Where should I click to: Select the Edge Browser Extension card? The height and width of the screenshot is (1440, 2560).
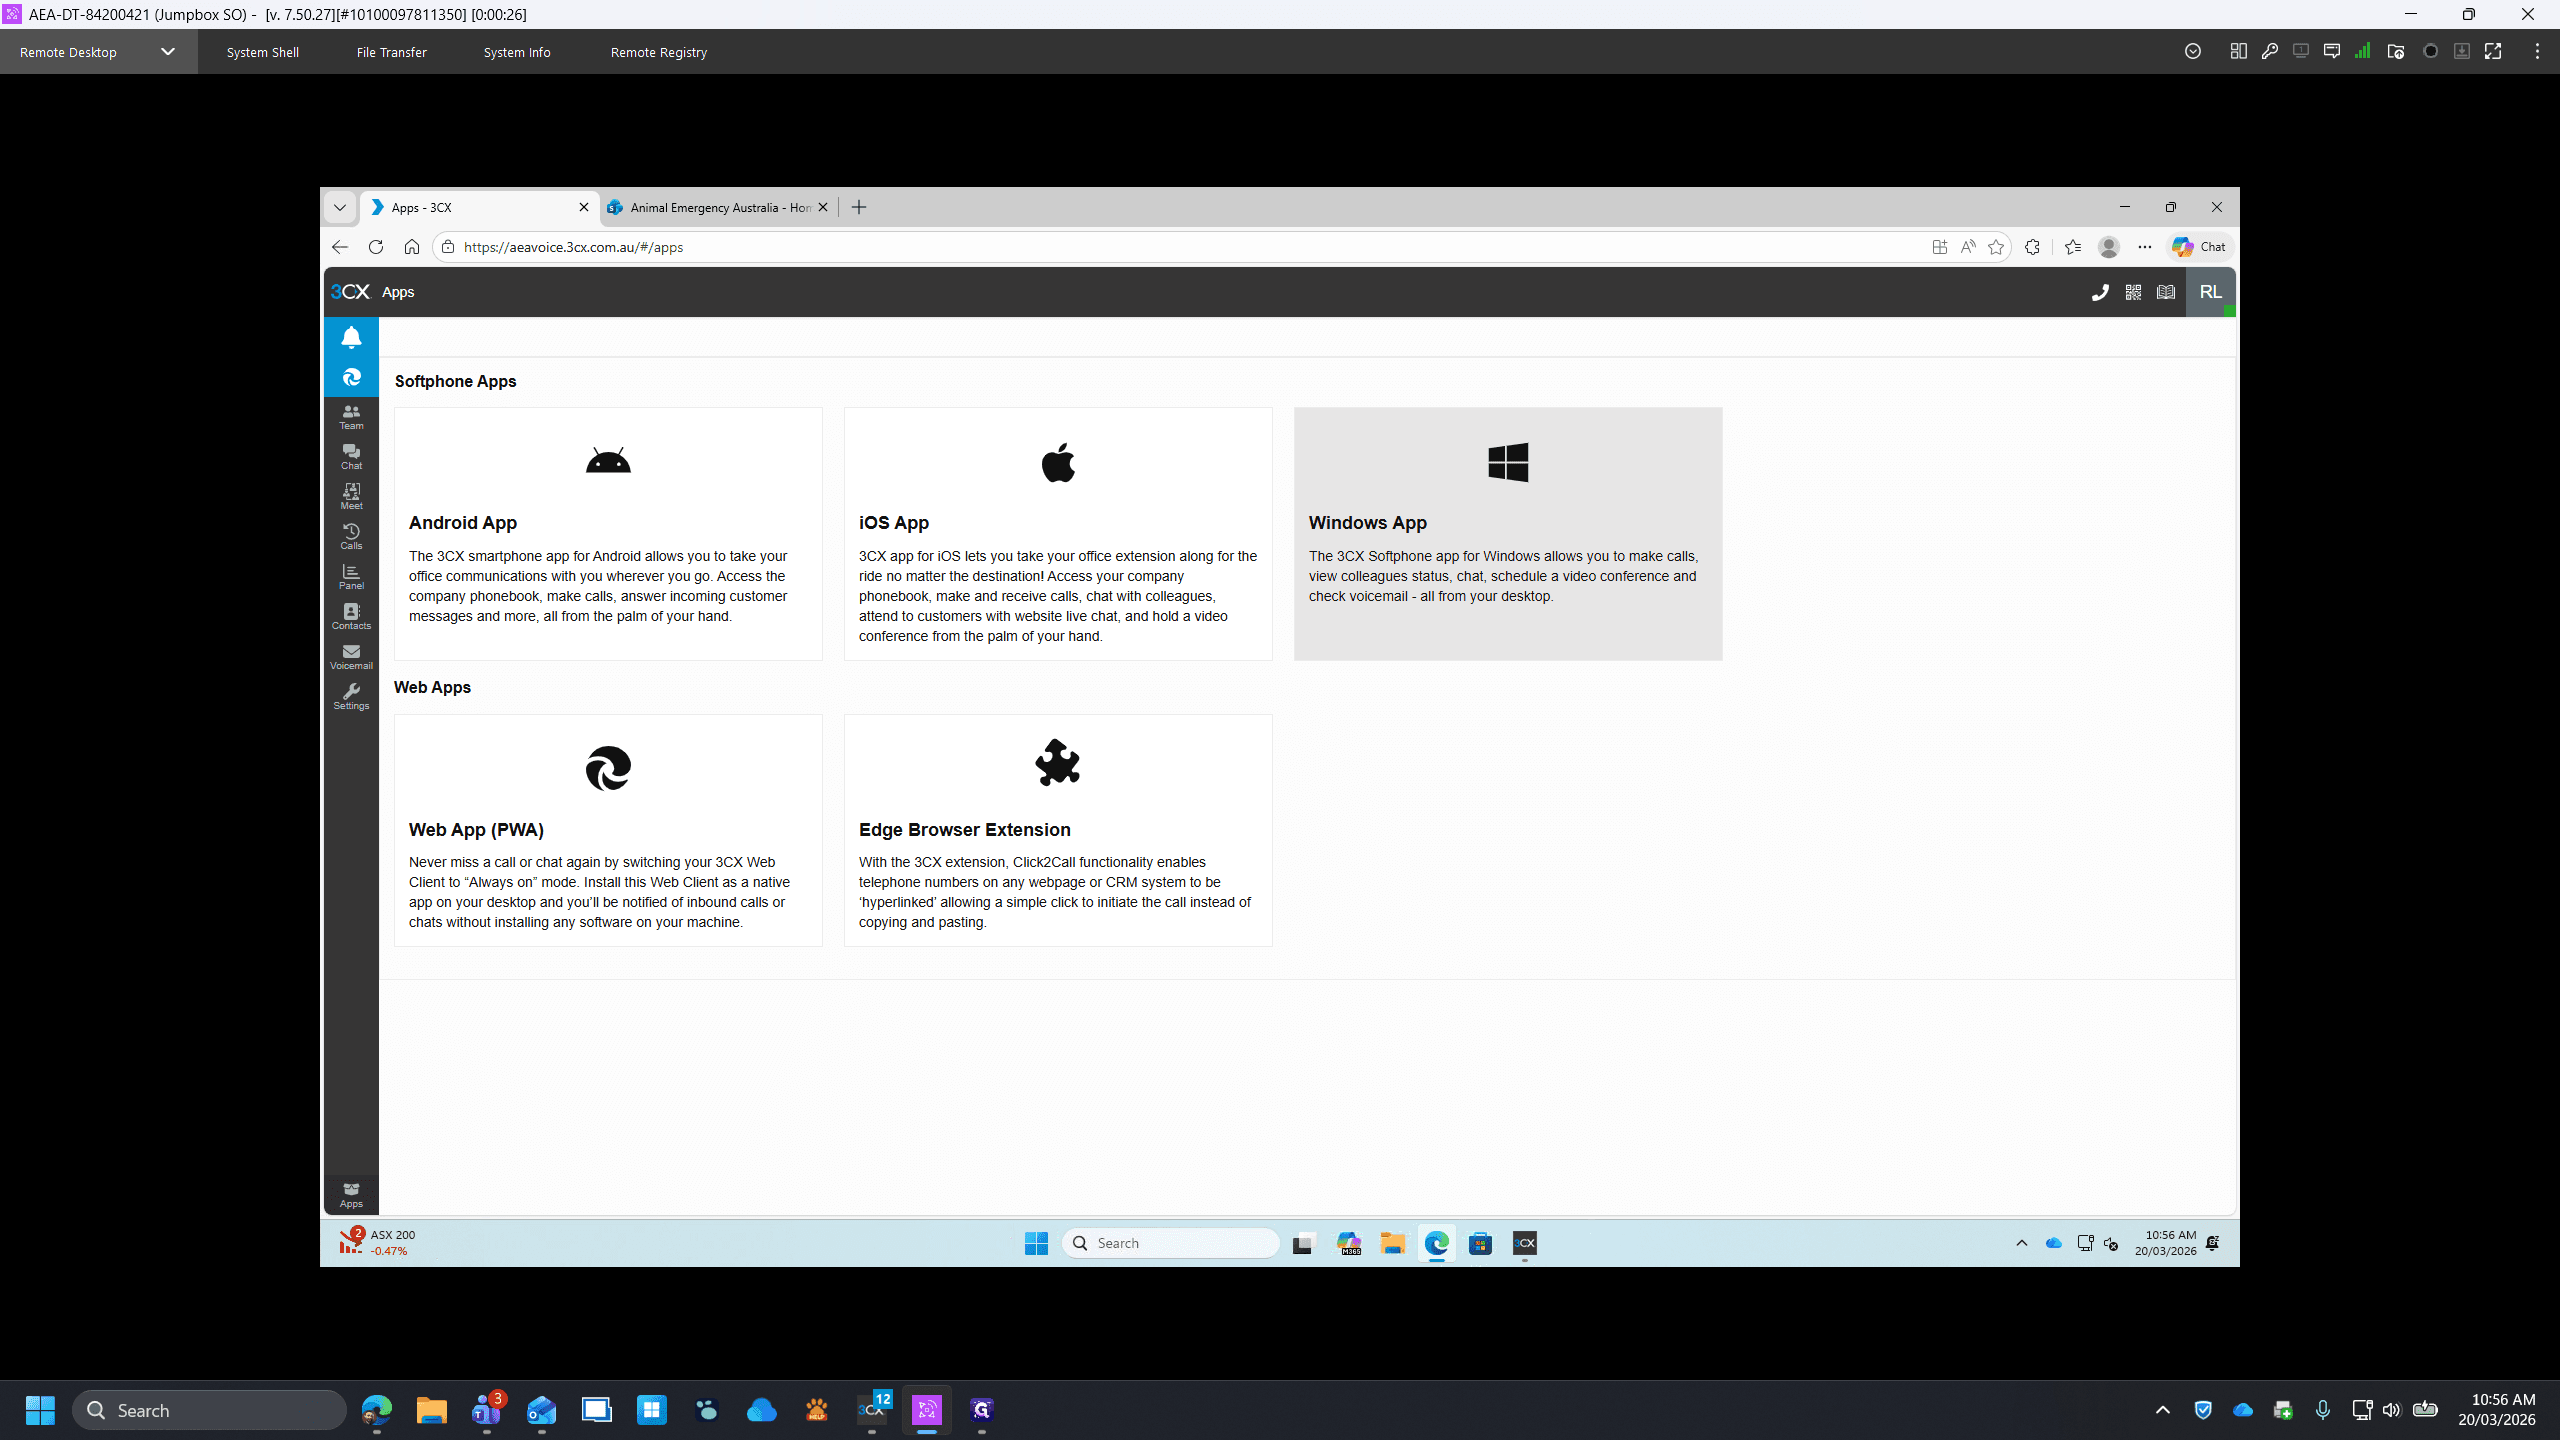[x=1058, y=830]
